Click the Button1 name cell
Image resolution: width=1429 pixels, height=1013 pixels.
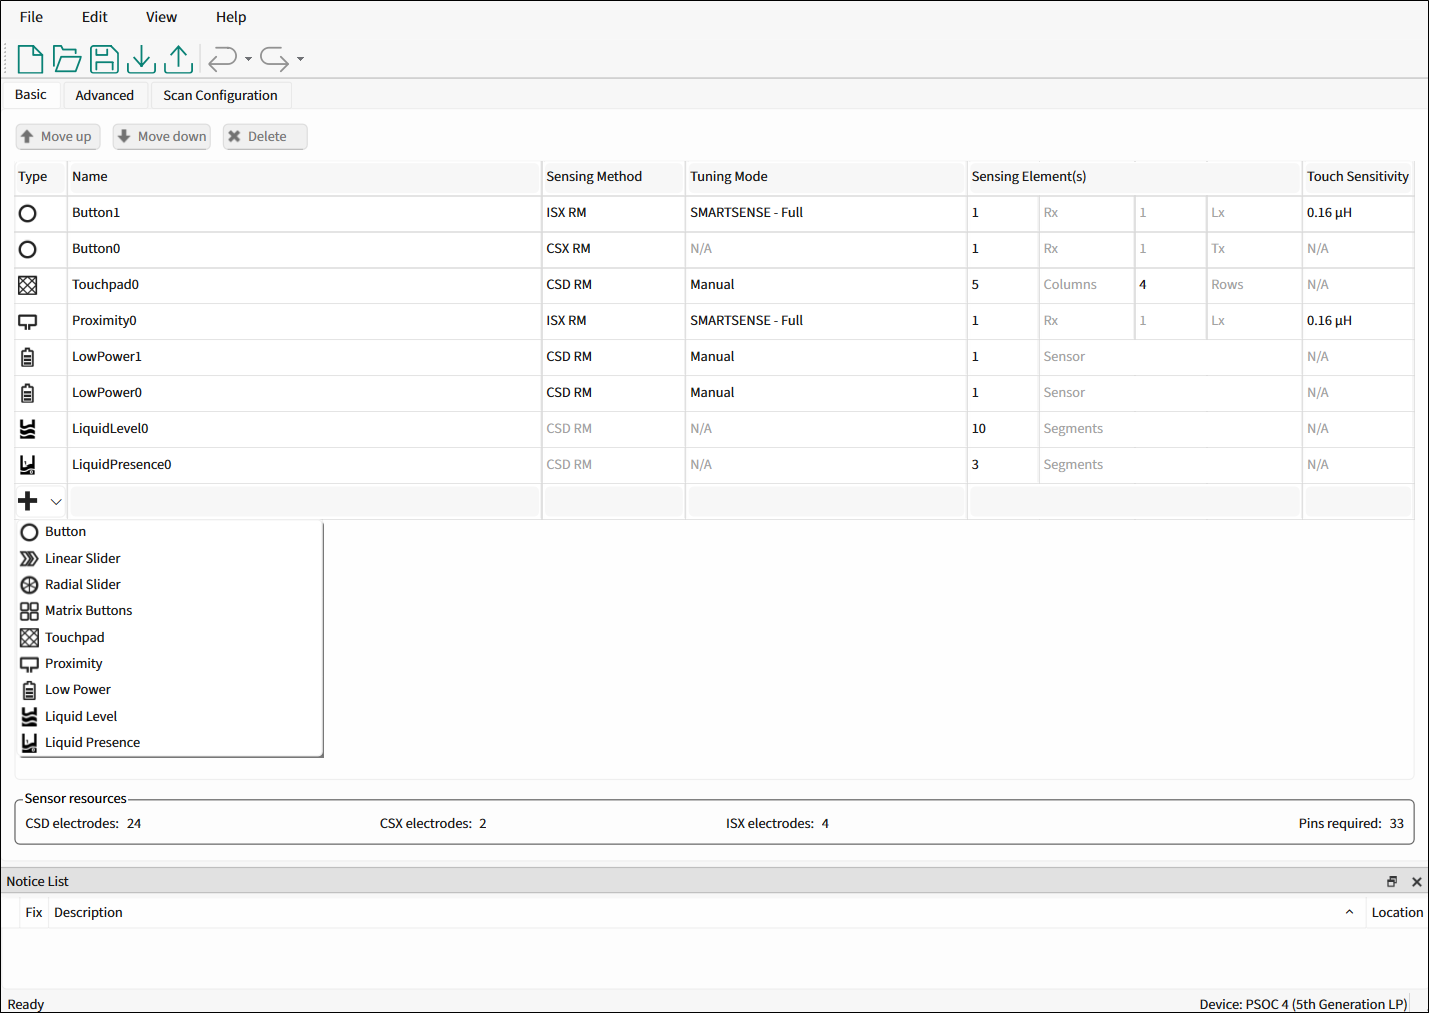tap(300, 213)
